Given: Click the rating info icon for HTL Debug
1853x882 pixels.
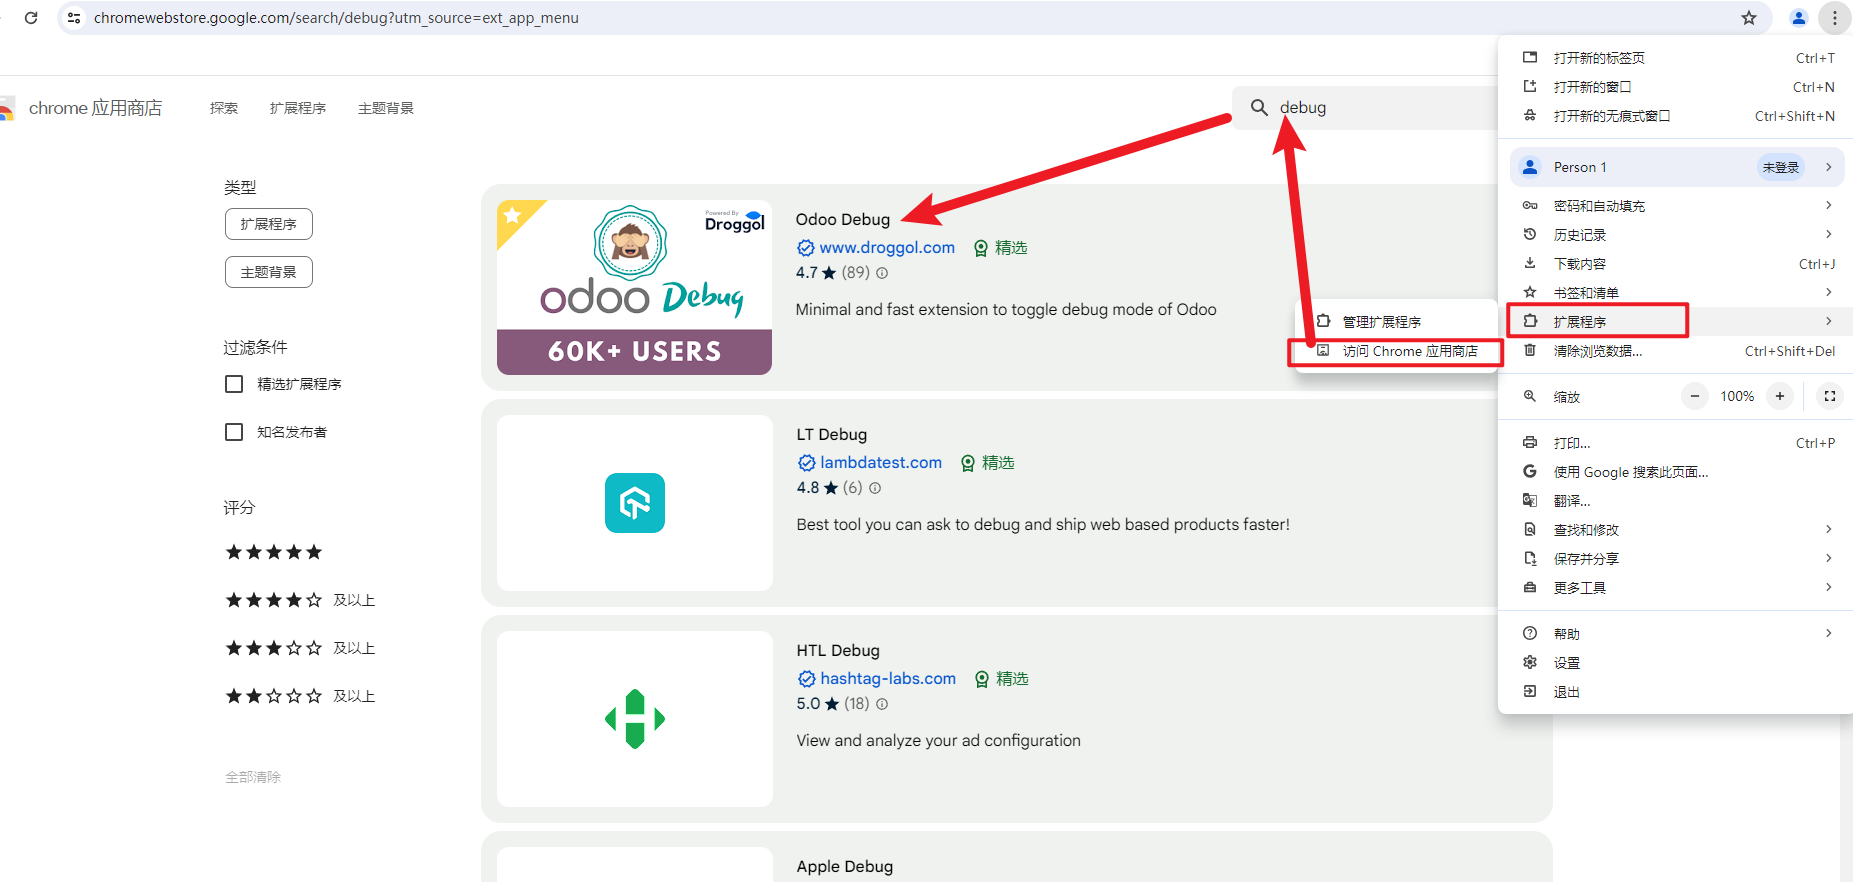Looking at the screenshot, I should point(882,704).
